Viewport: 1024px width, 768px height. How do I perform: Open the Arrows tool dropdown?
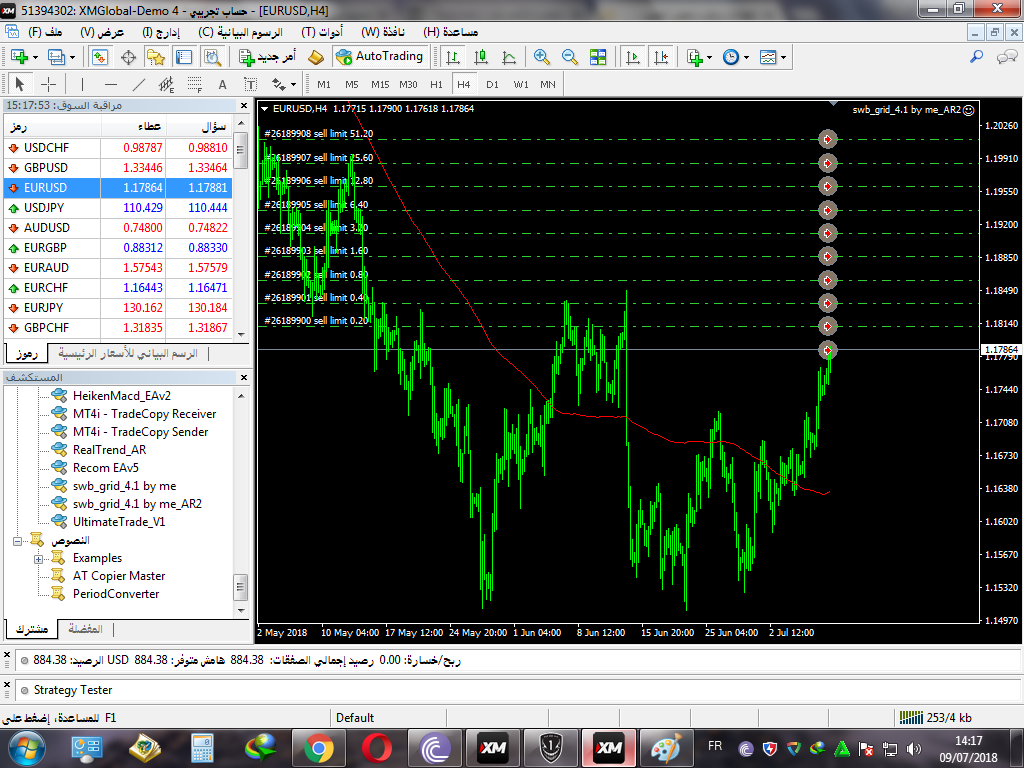point(293,85)
